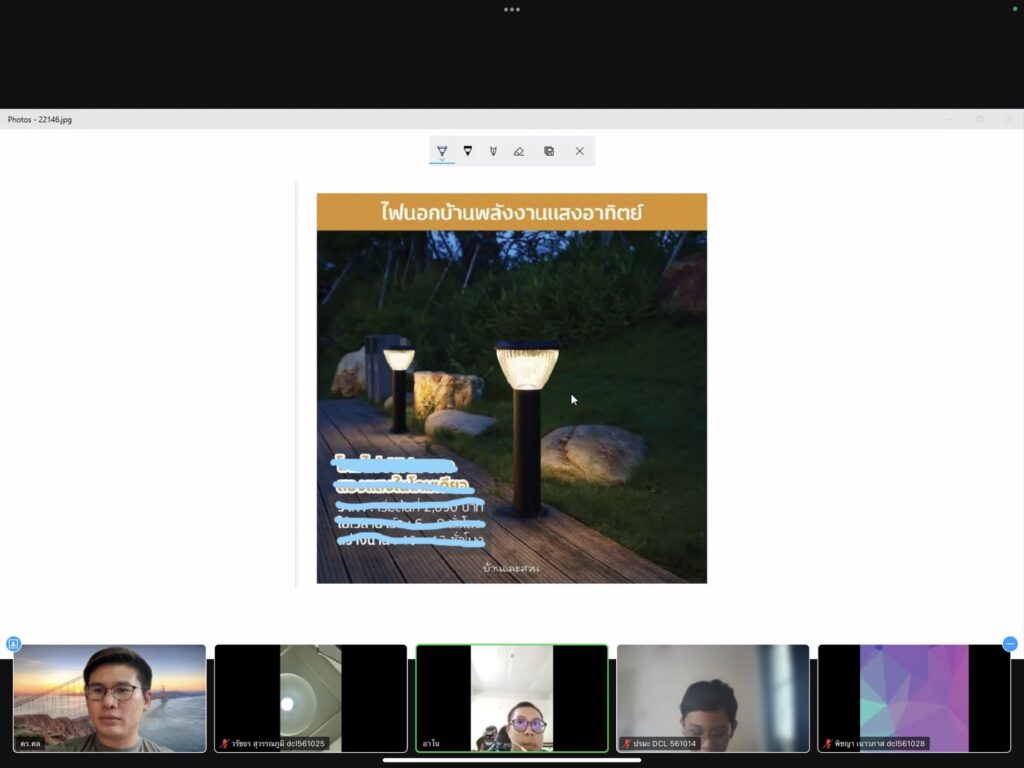Close the drawing toolbar with X
Viewport: 1024px width, 768px height.
point(579,151)
